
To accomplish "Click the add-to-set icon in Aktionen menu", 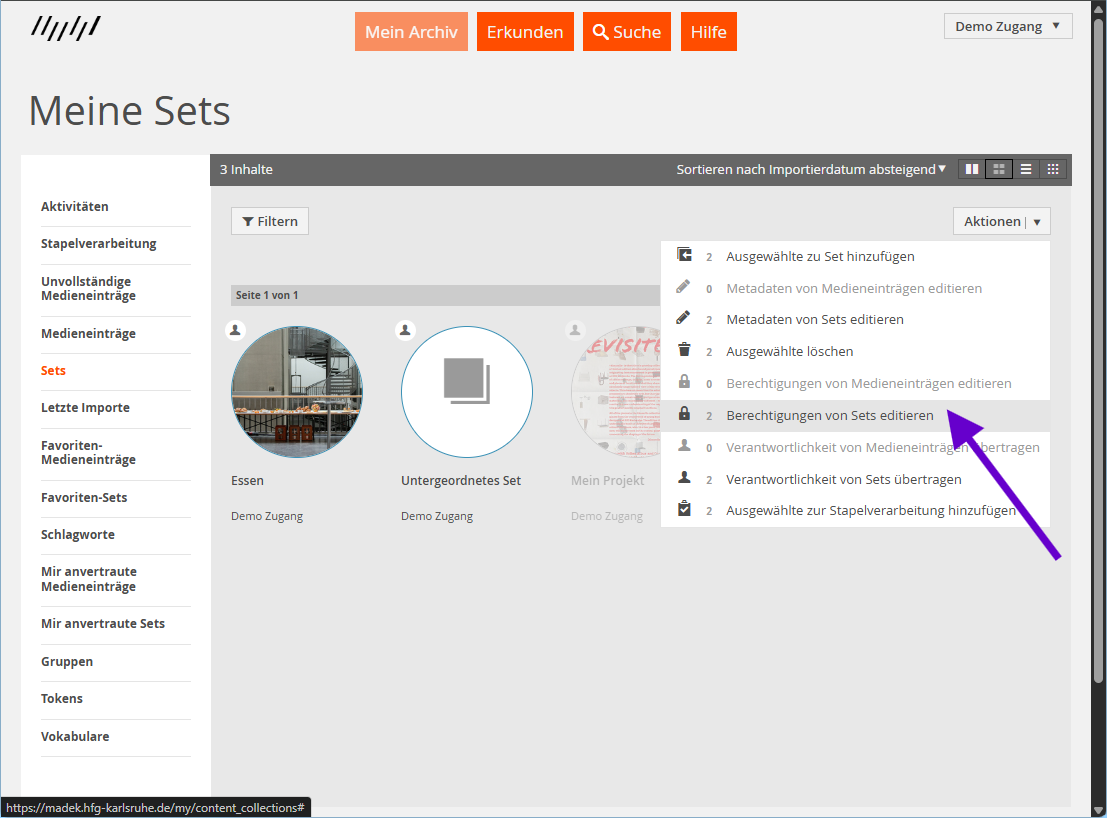I will (684, 255).
